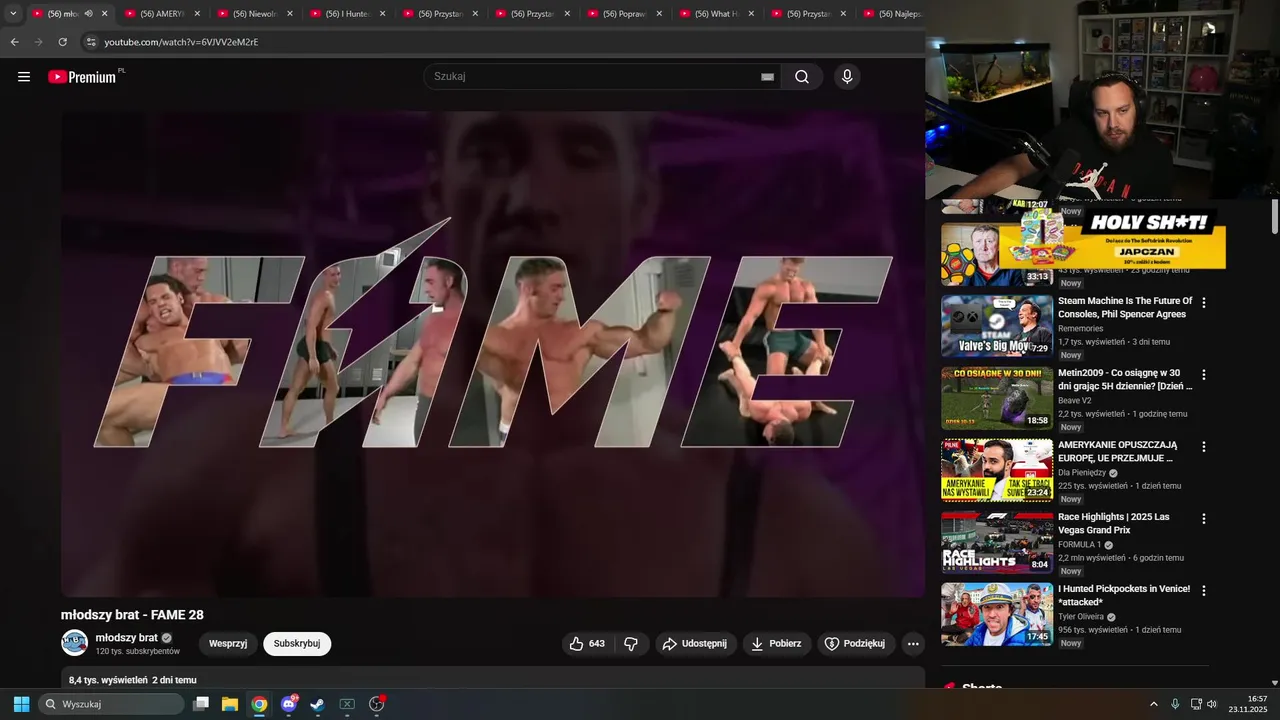The height and width of the screenshot is (720, 1280).
Task: Open Chrome from taskbar
Action: coord(259,704)
